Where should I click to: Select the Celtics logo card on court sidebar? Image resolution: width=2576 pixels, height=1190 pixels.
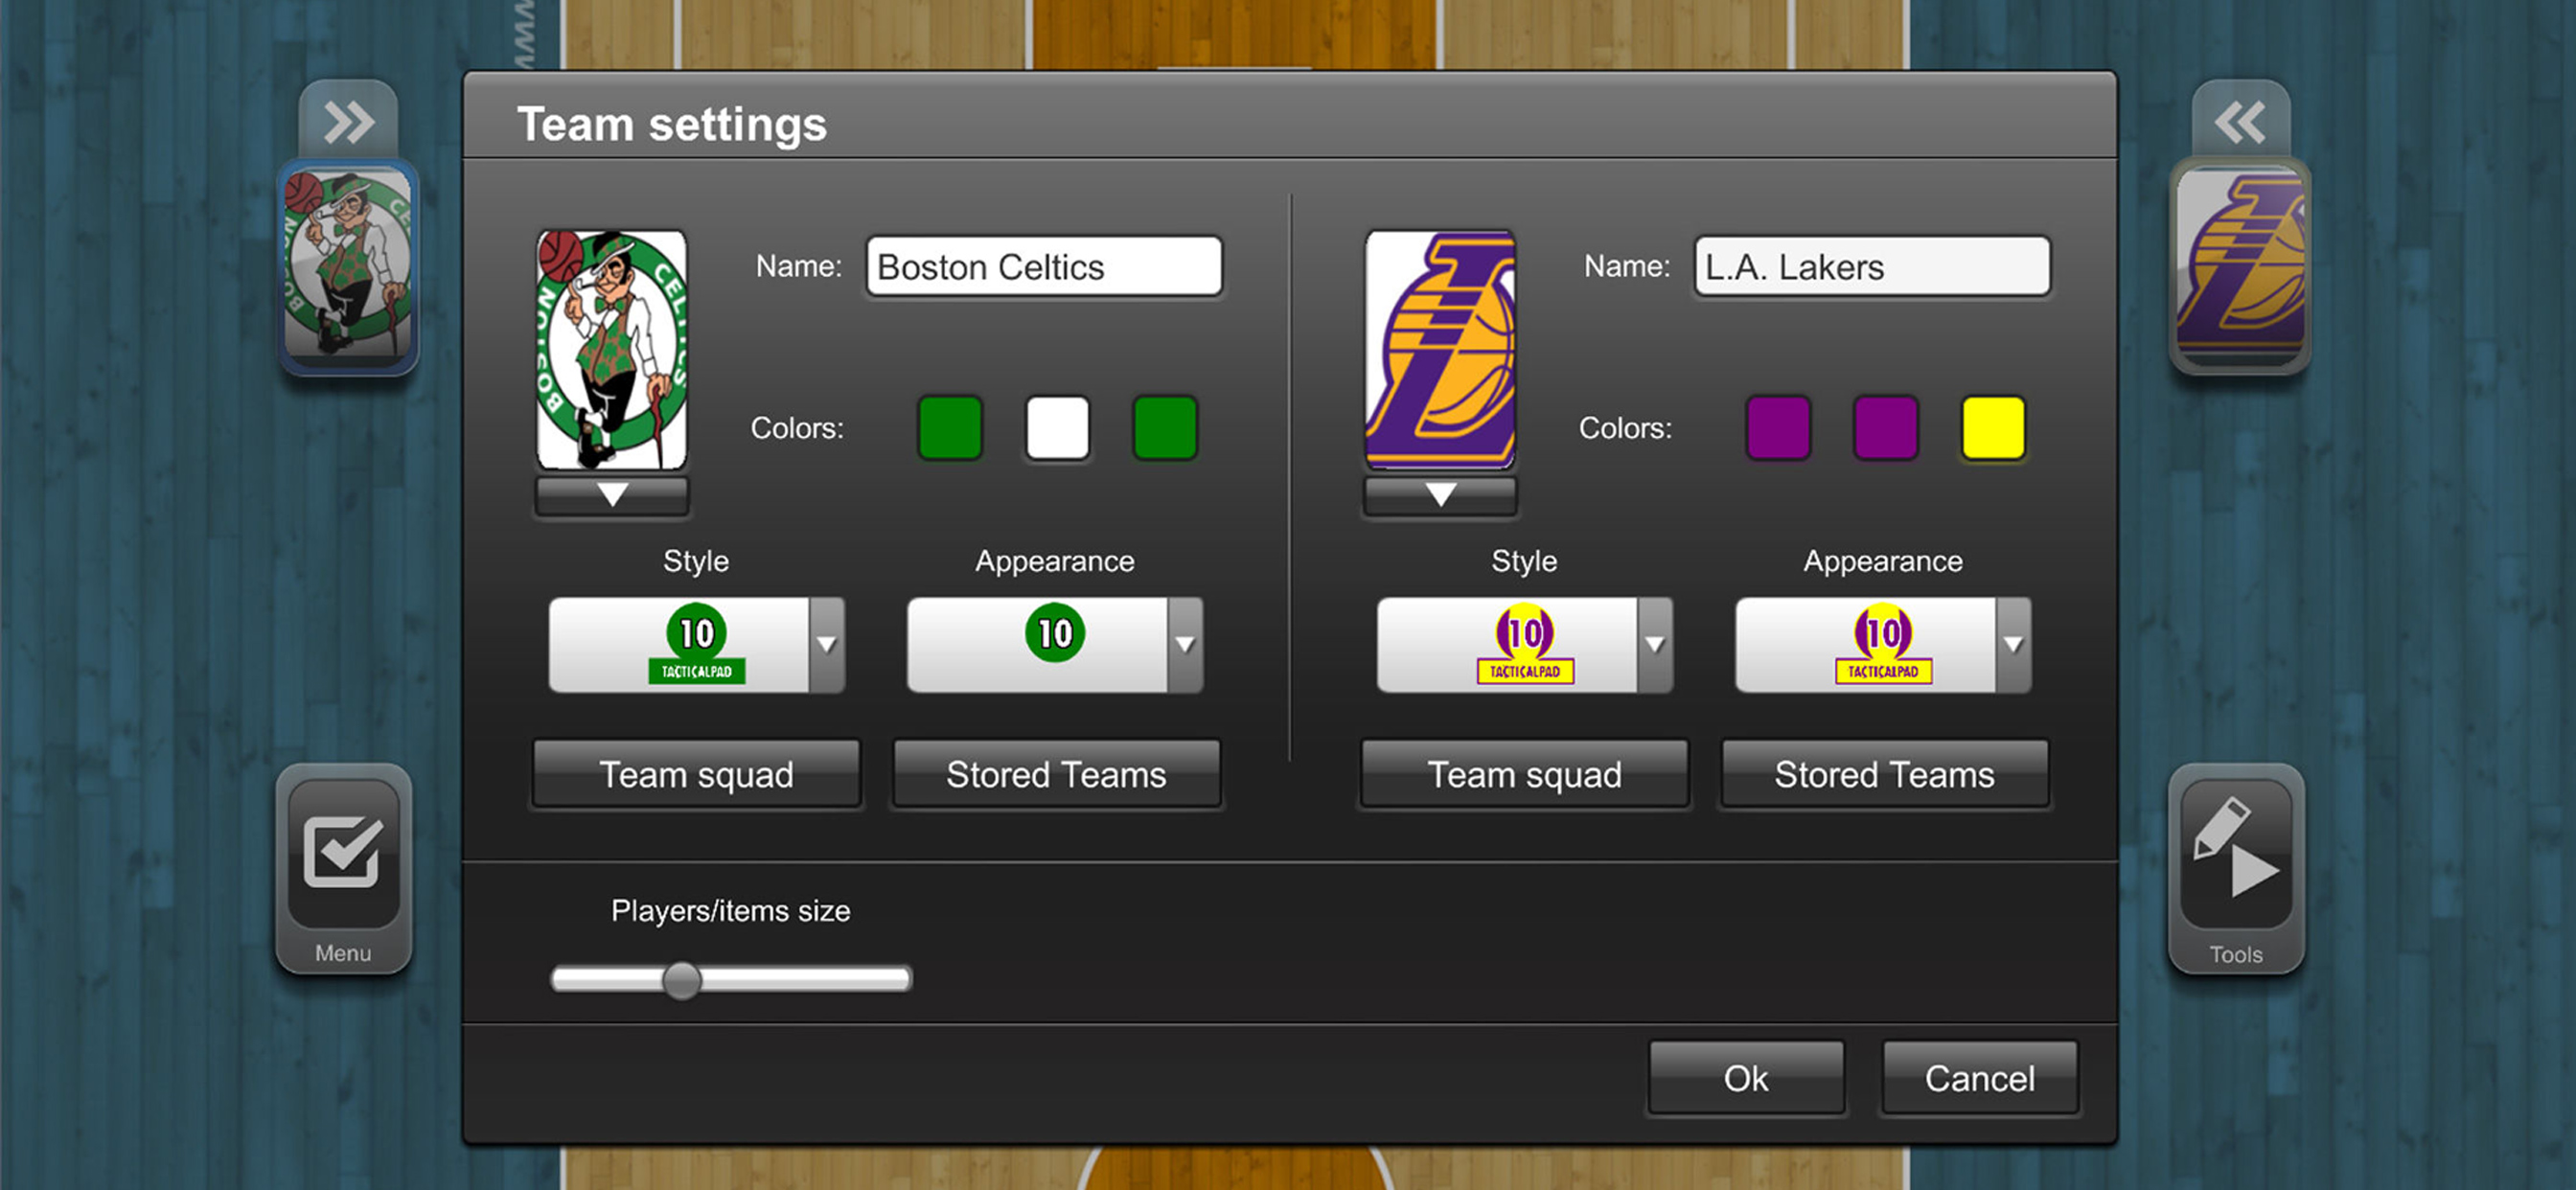(347, 265)
